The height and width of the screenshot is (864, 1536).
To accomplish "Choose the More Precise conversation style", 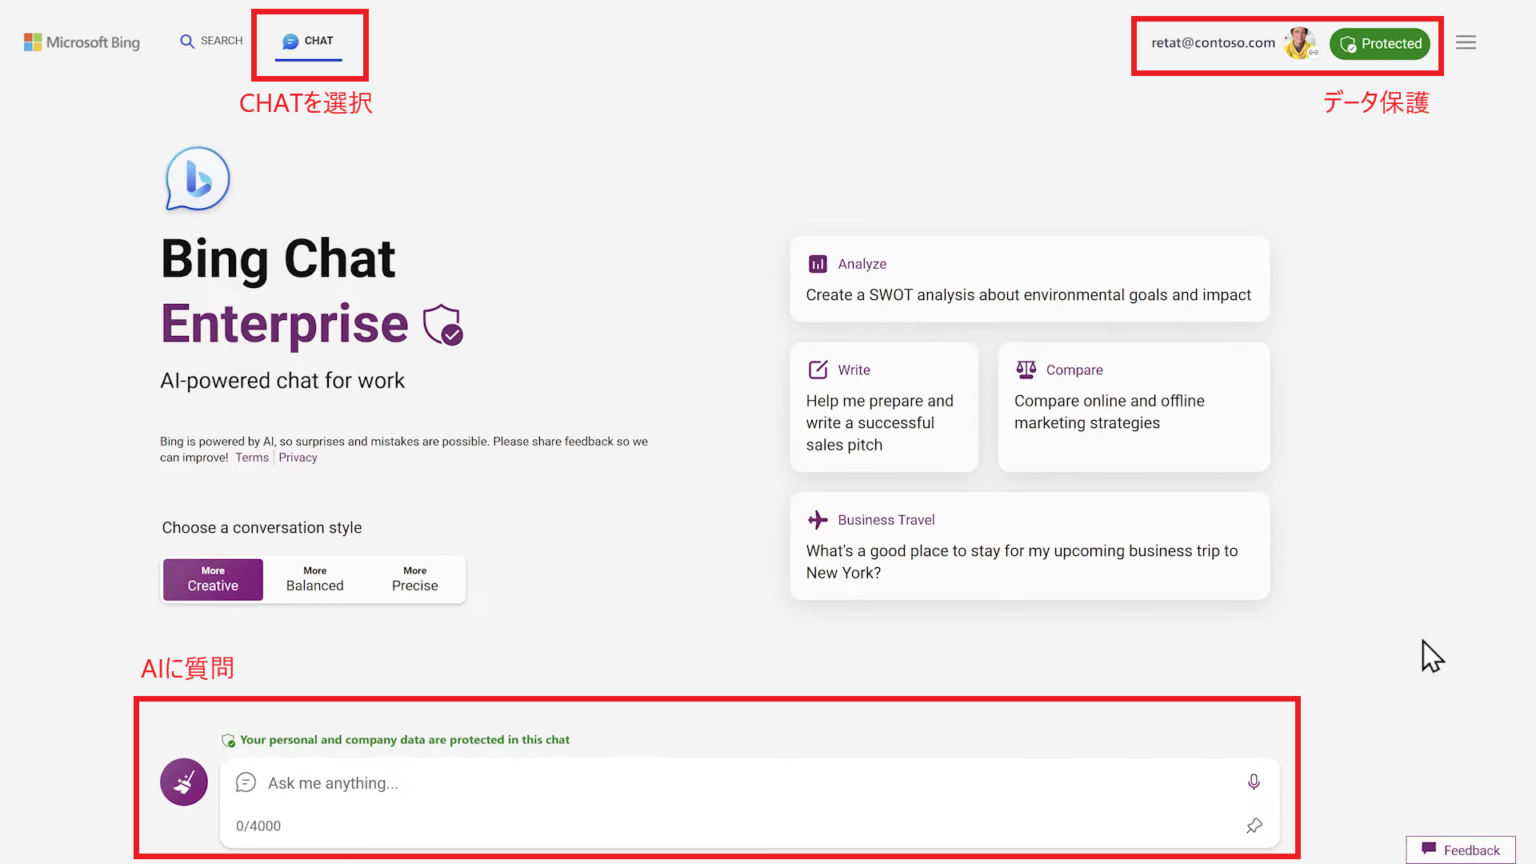I will point(414,579).
